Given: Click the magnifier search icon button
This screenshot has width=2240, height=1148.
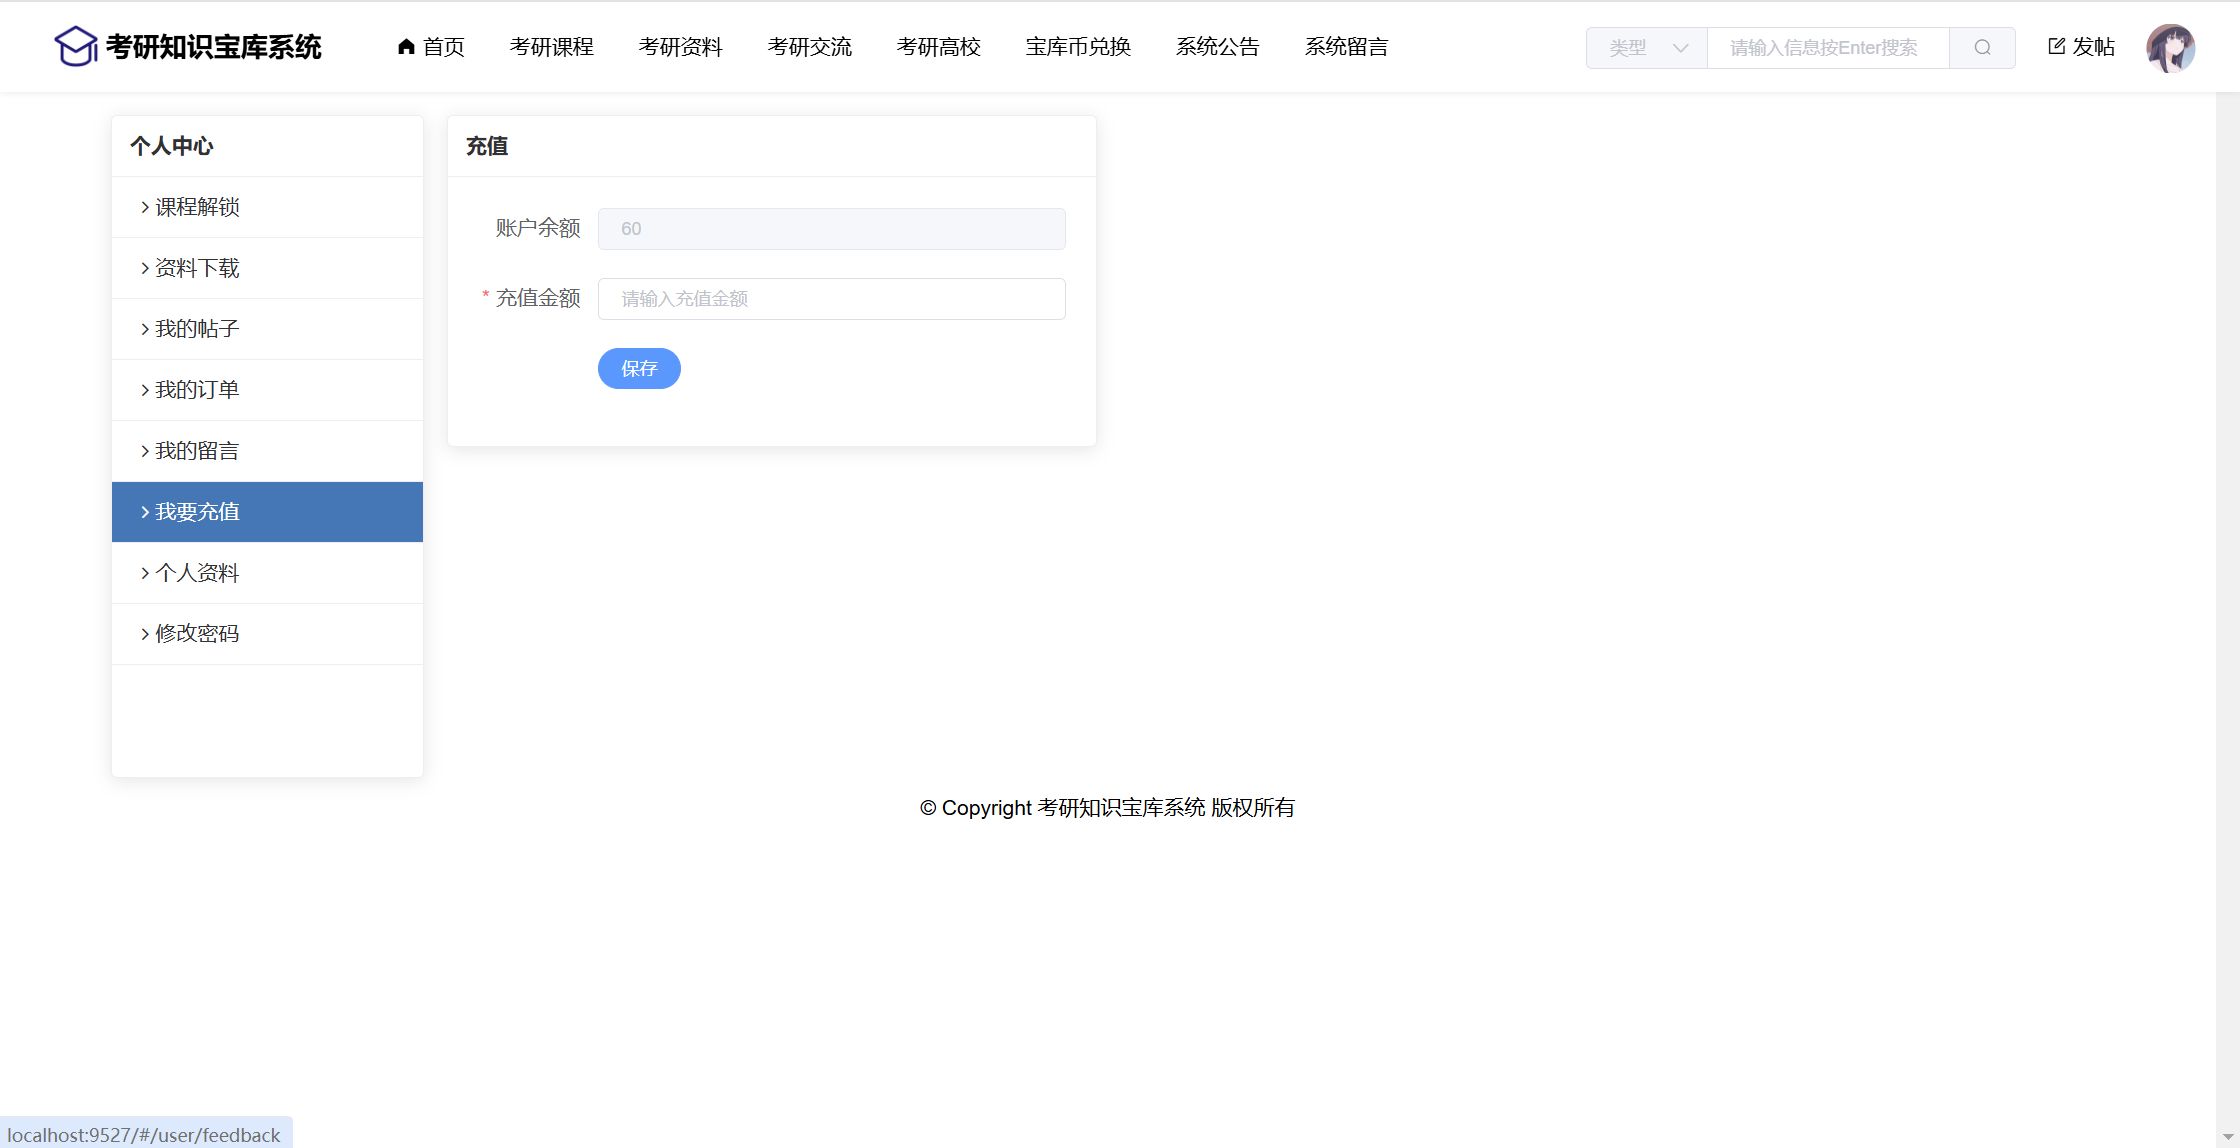Looking at the screenshot, I should (x=1982, y=48).
